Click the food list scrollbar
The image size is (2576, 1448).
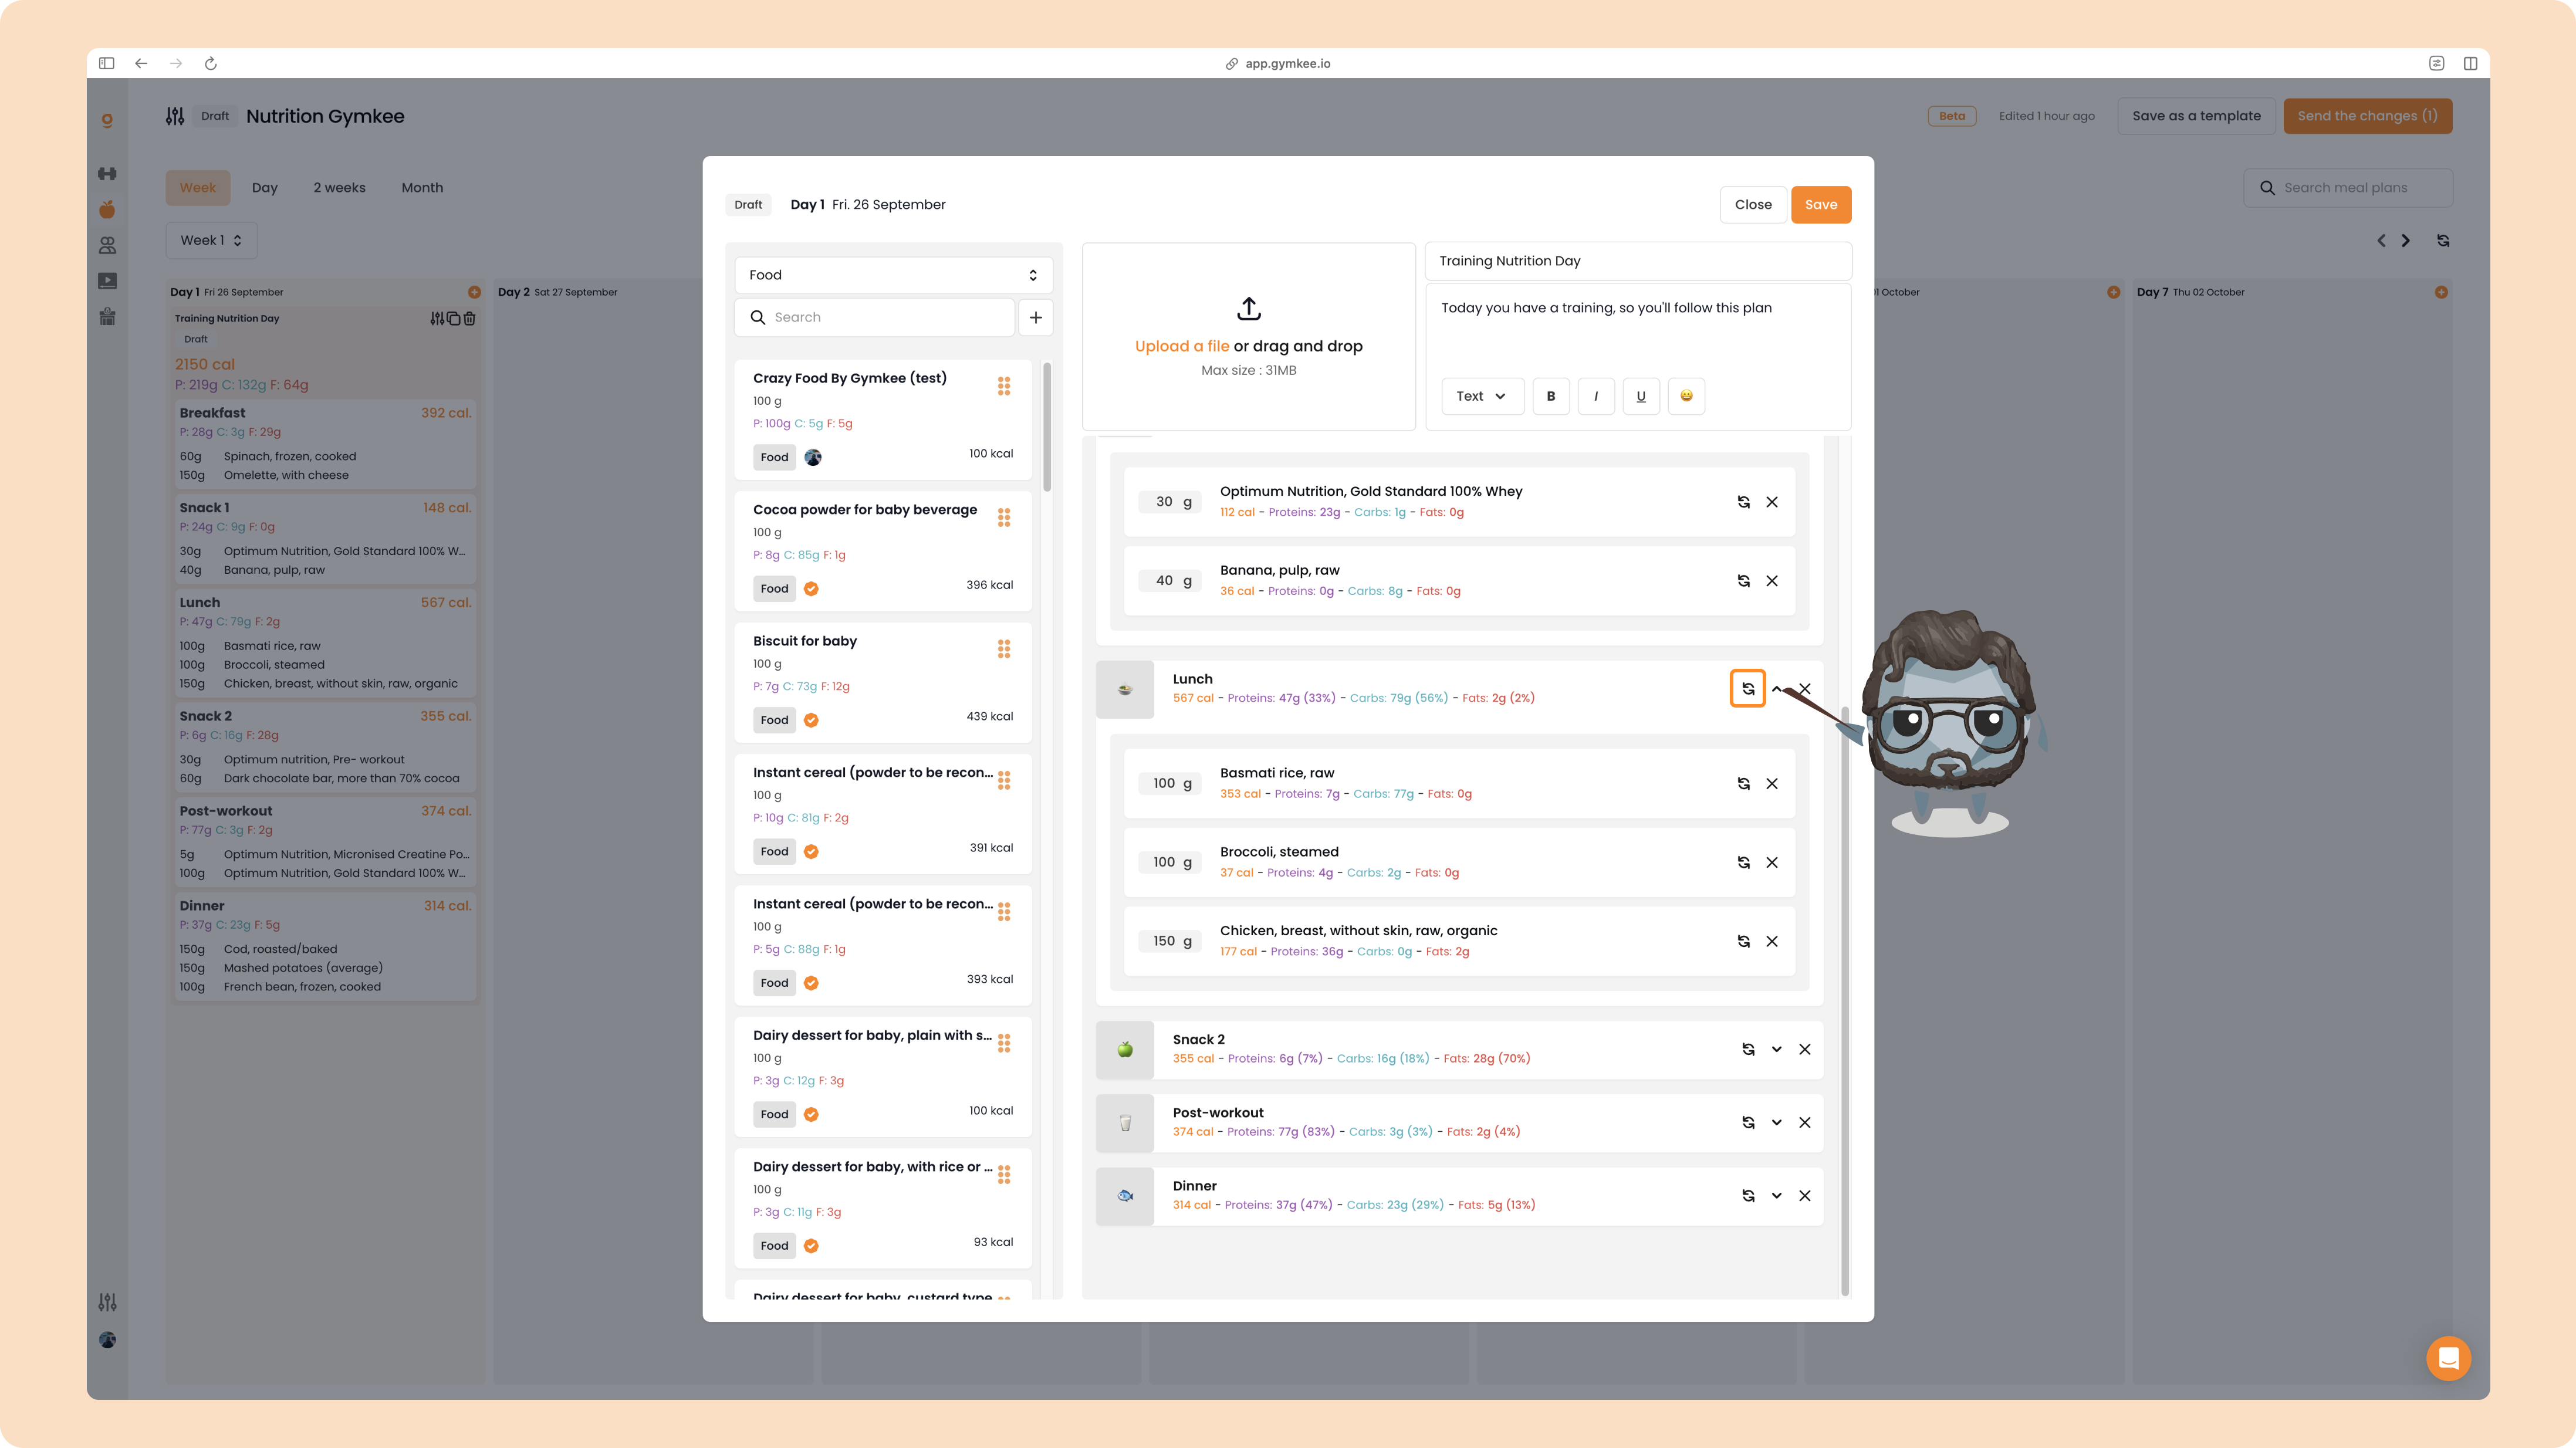coord(1047,428)
